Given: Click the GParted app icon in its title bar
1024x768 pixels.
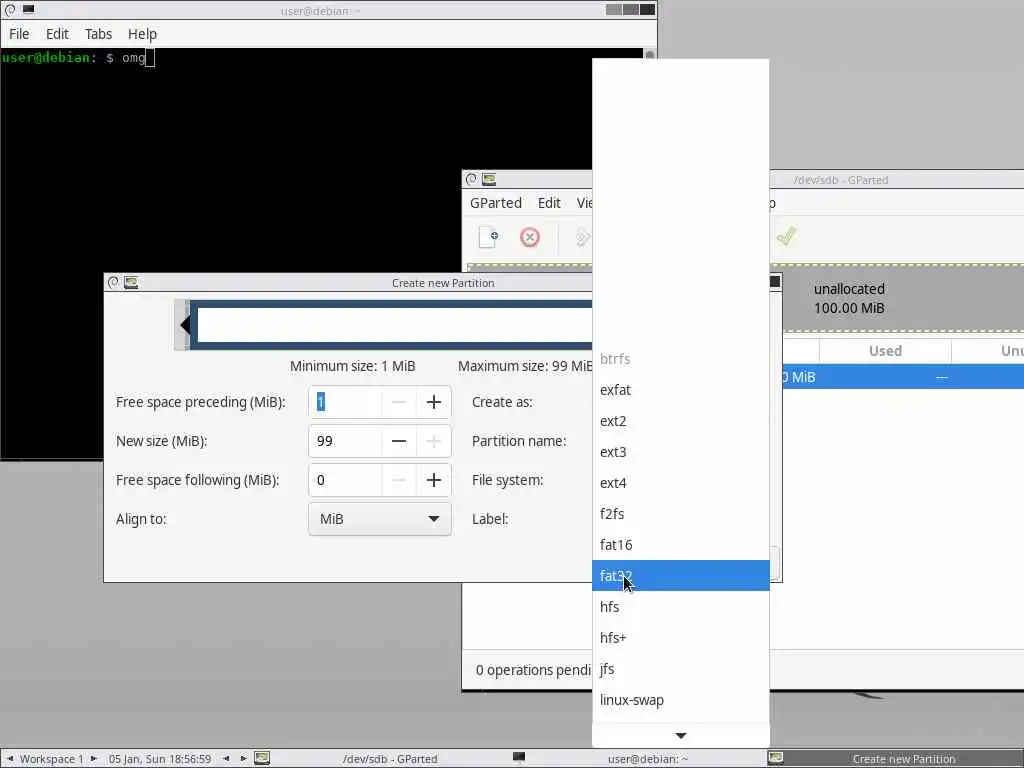Looking at the screenshot, I should point(488,179).
